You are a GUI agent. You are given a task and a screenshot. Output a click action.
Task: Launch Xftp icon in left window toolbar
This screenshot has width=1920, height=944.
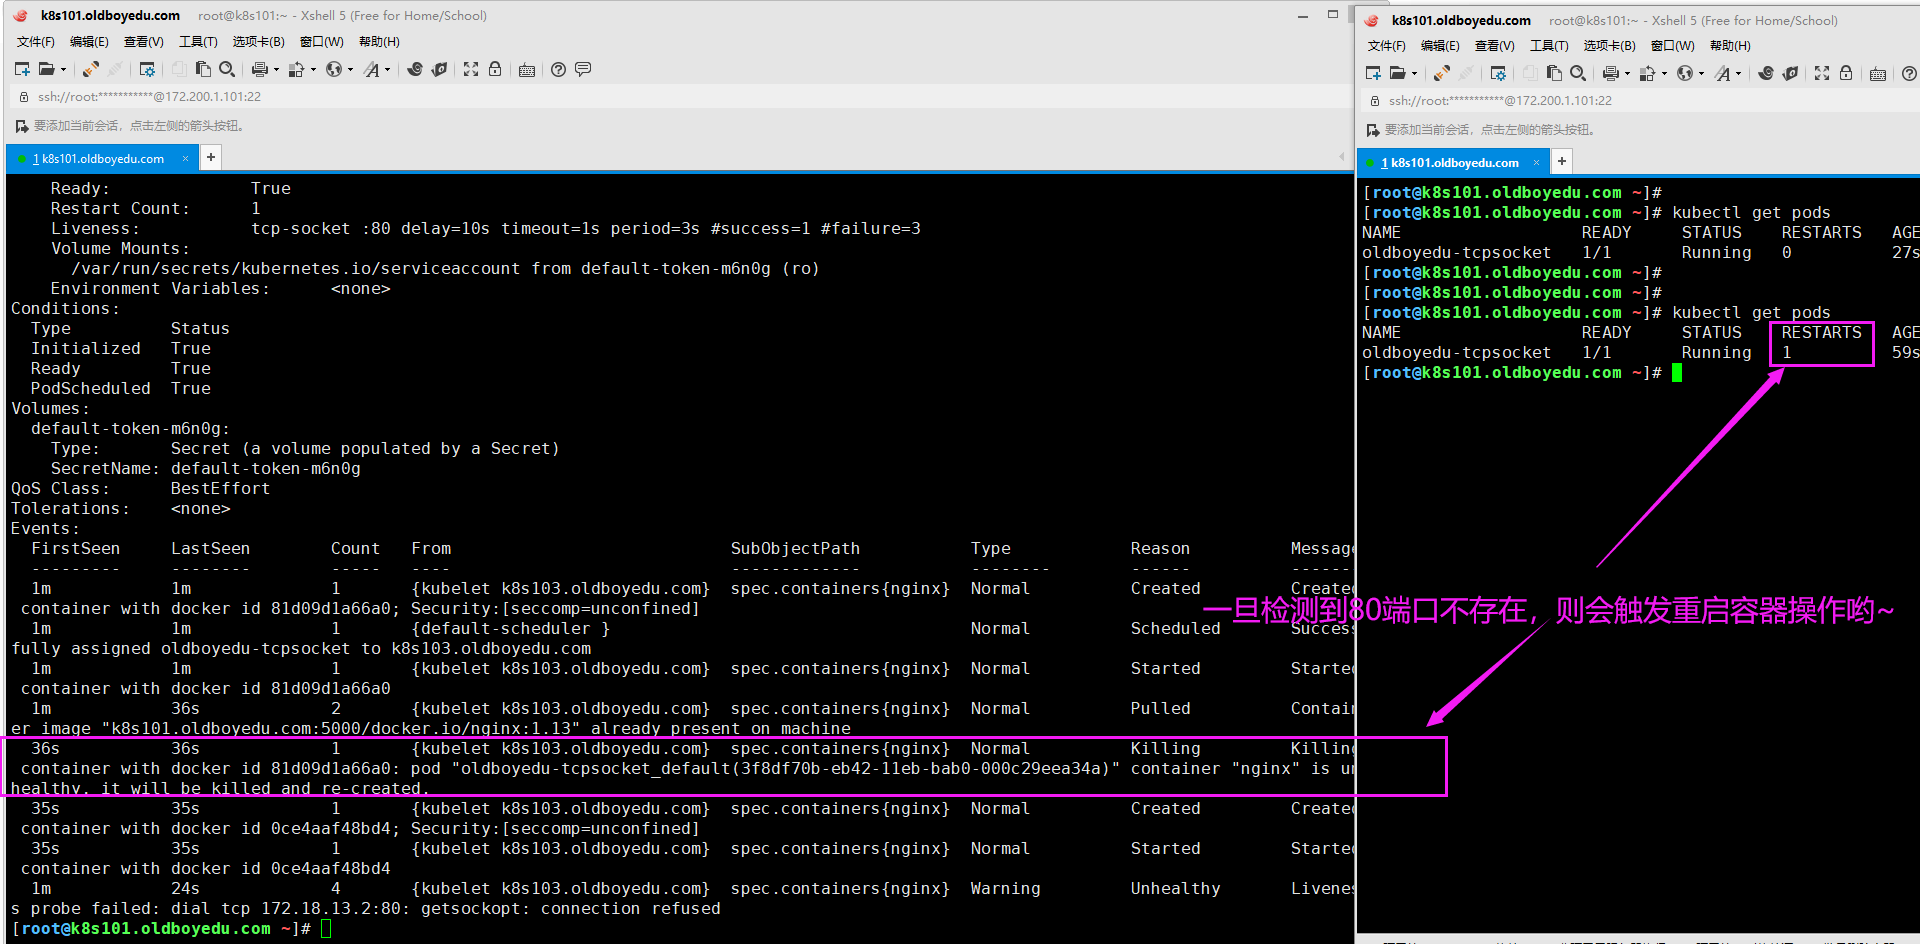(439, 69)
